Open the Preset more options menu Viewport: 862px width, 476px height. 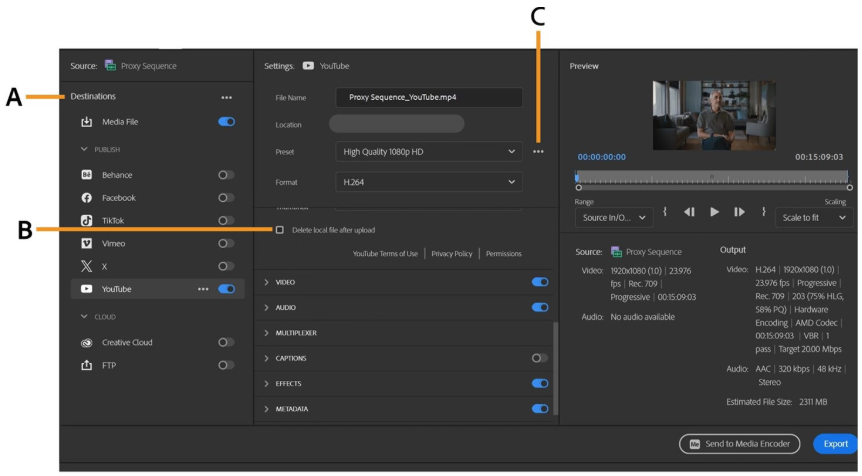538,152
